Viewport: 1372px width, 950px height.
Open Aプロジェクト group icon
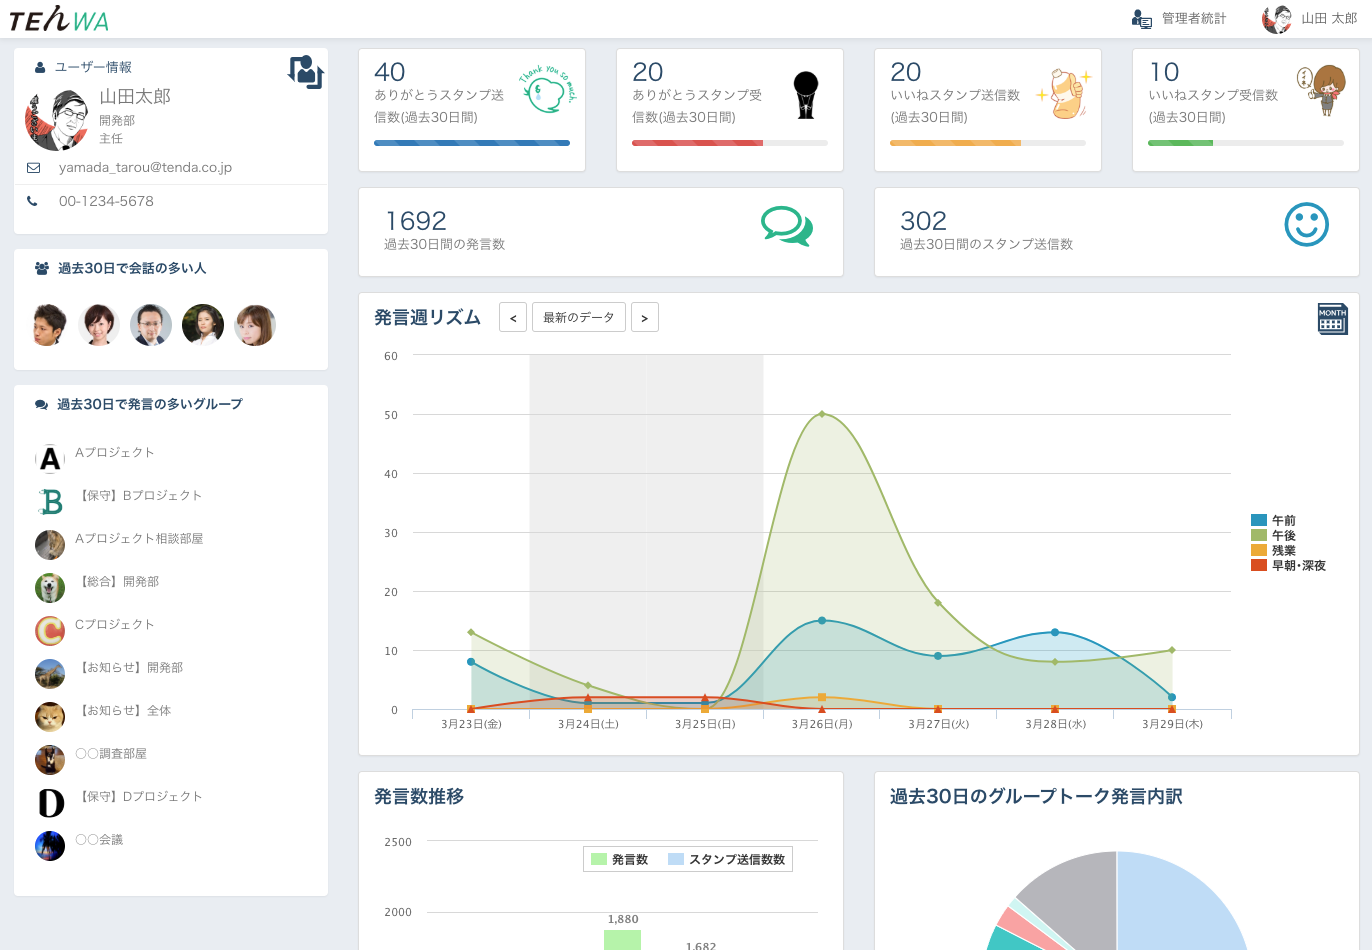coord(50,459)
